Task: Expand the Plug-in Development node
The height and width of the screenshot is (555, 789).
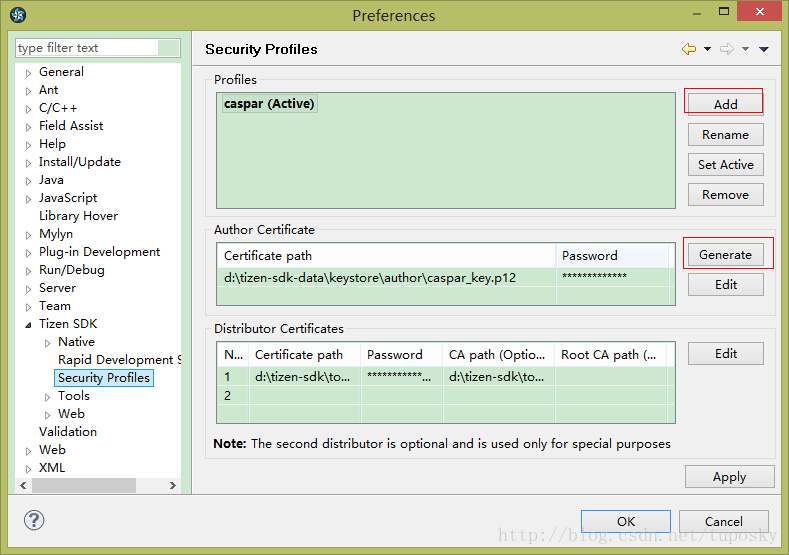Action: tap(29, 253)
